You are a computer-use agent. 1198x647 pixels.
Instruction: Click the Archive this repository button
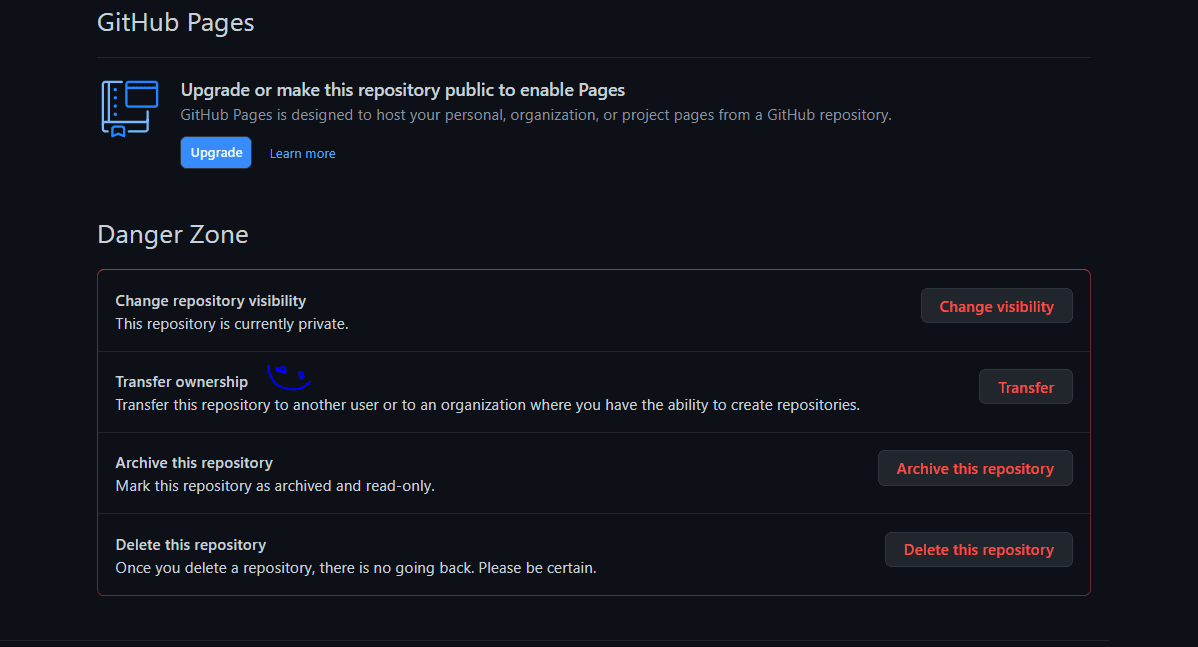[975, 468]
